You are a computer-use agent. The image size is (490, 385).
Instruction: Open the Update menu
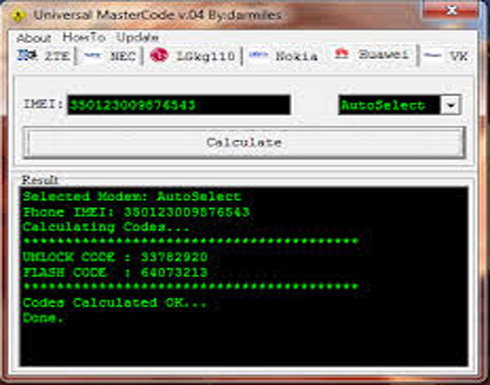pos(137,37)
